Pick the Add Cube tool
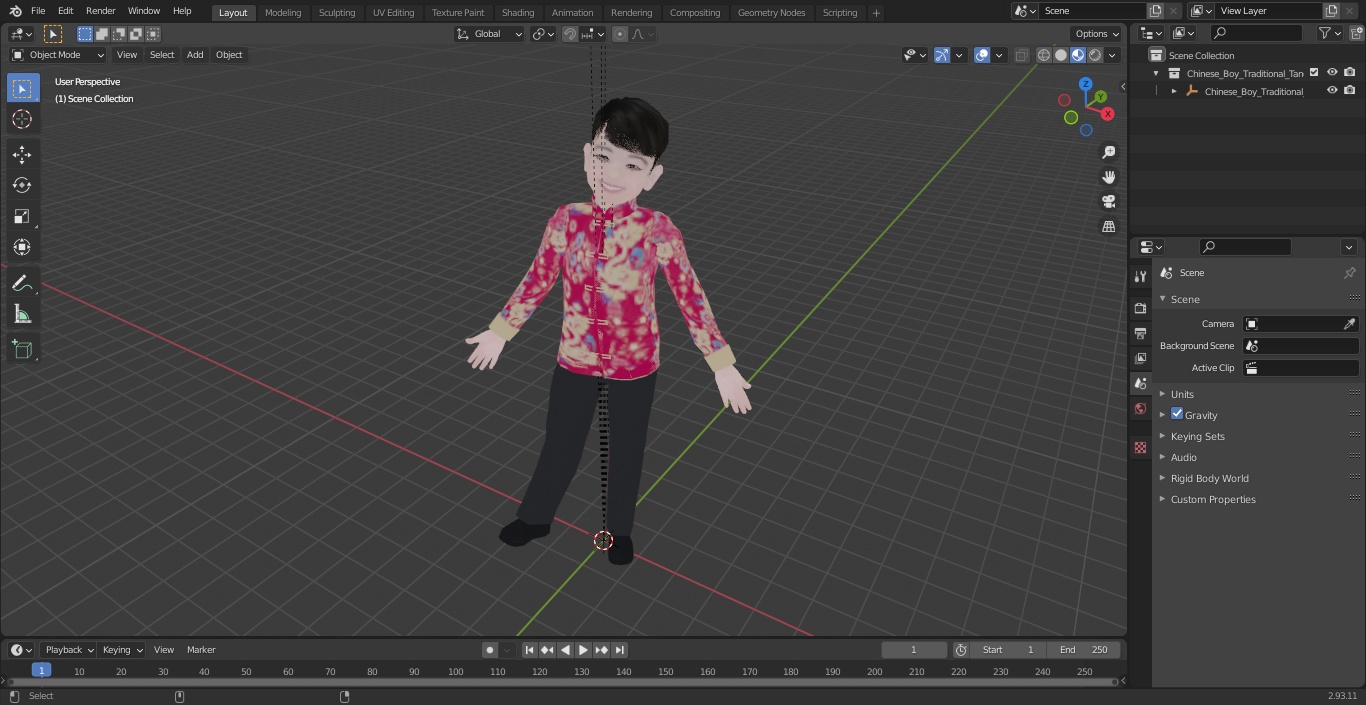The image size is (1366, 705). (22, 350)
